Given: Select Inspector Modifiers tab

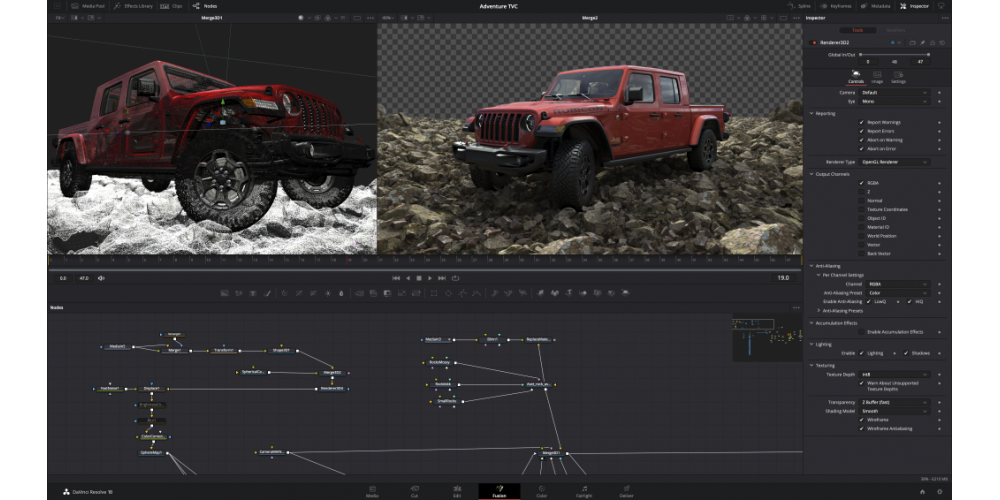Looking at the screenshot, I should coord(895,30).
